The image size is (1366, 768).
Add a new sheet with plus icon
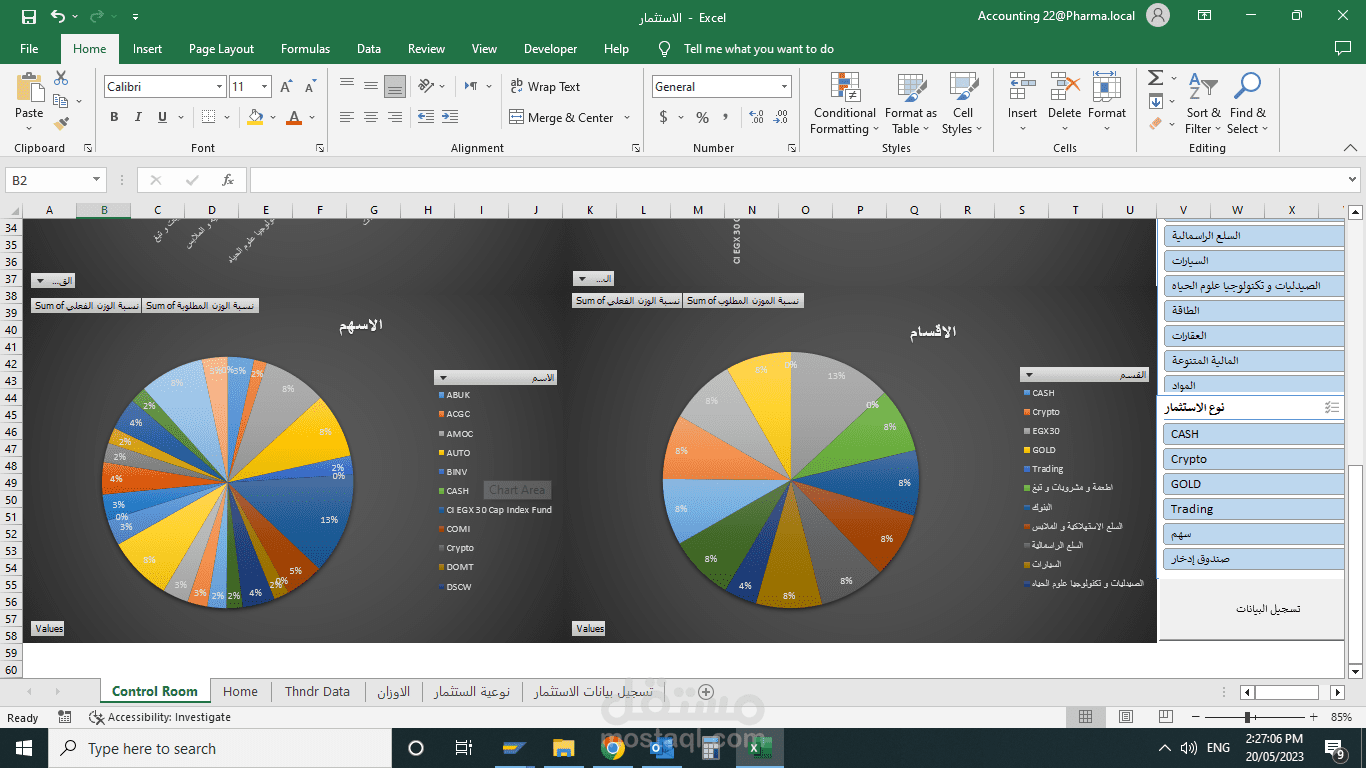coord(705,692)
